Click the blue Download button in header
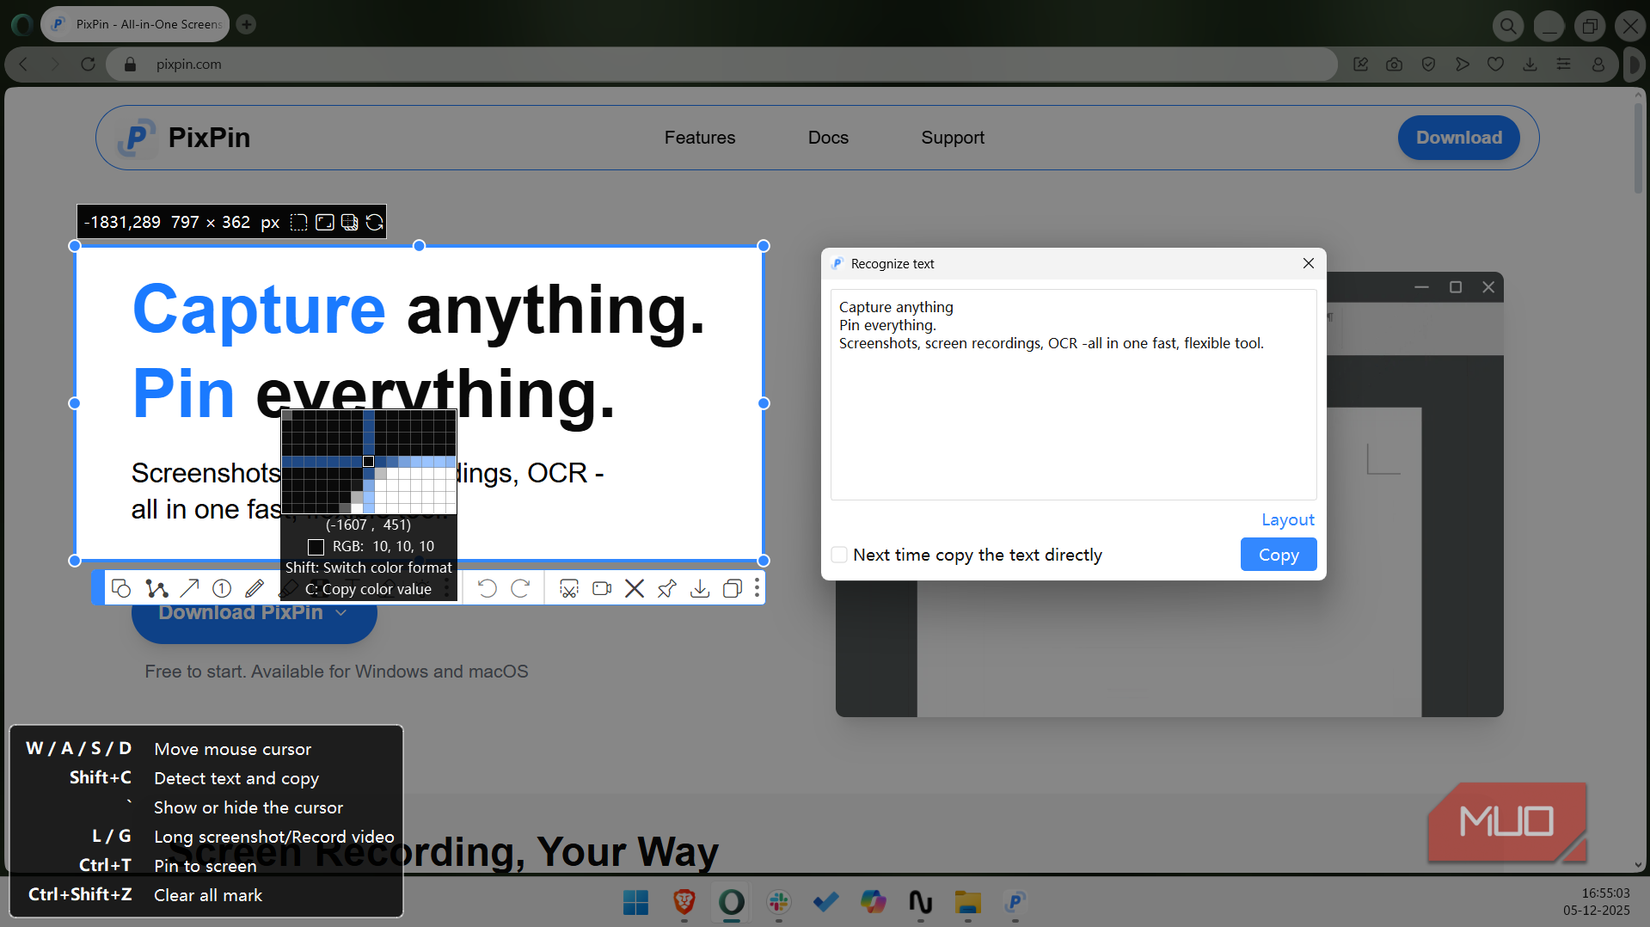 1459,138
